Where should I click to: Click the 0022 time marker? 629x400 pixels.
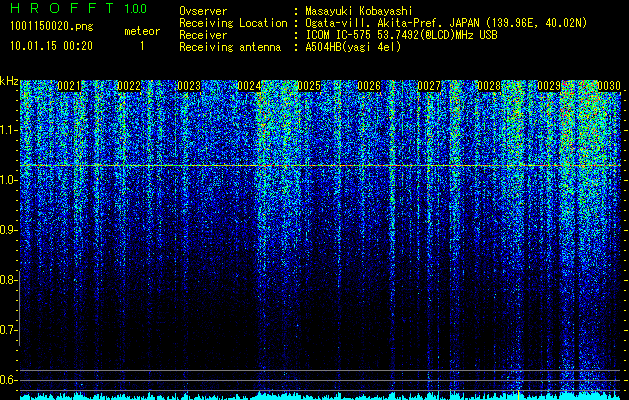tap(129, 86)
